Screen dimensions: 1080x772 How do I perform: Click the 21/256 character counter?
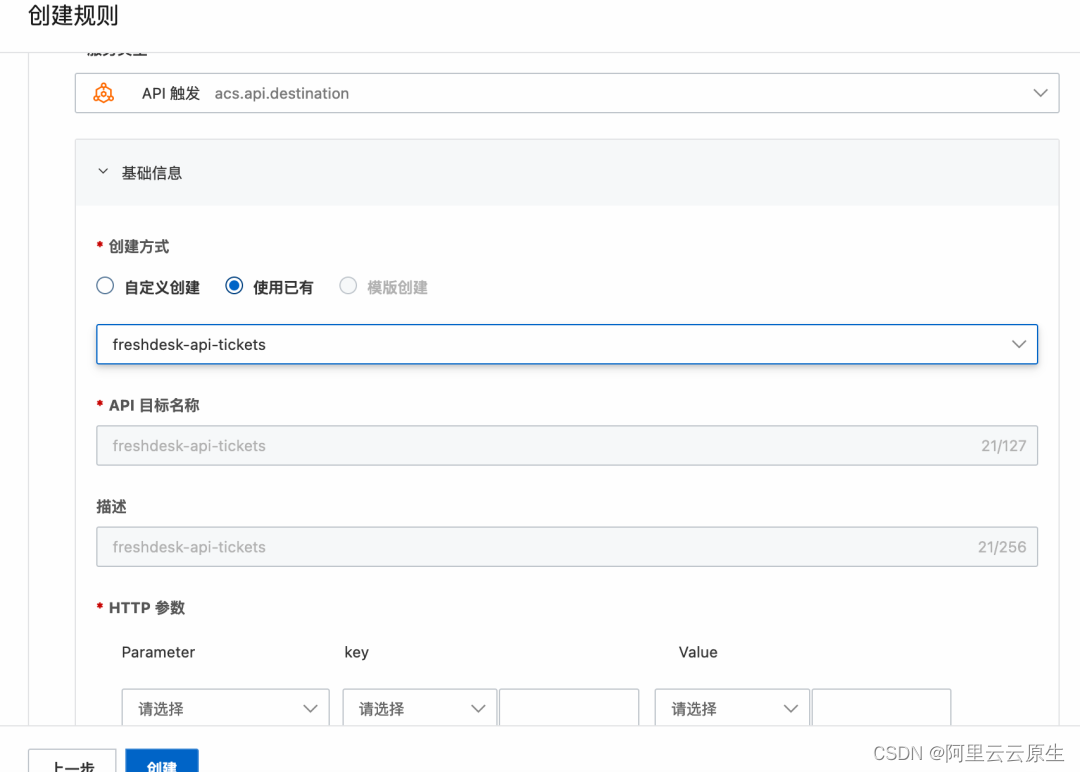(1002, 547)
